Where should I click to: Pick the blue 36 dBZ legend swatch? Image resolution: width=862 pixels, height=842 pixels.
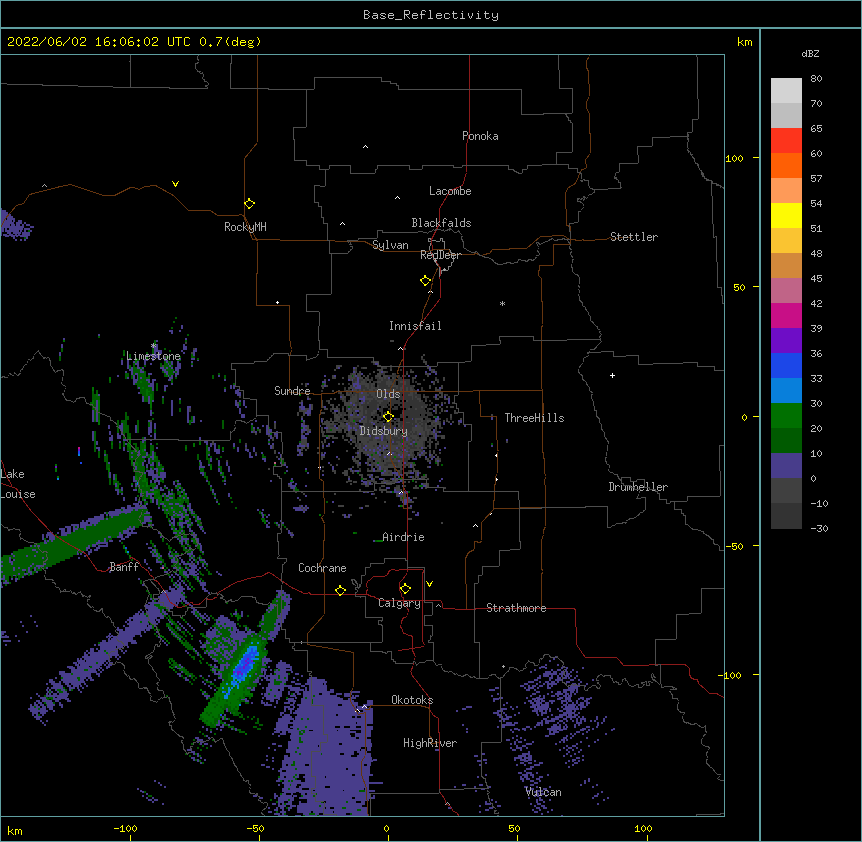tap(786, 365)
